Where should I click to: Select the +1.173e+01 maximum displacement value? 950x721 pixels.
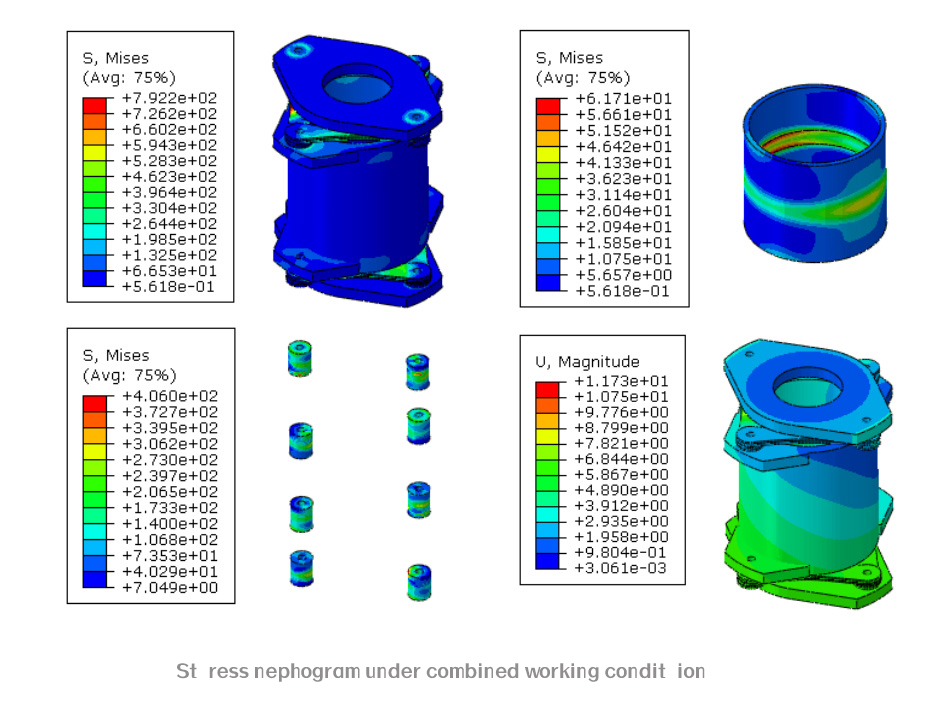[620, 381]
